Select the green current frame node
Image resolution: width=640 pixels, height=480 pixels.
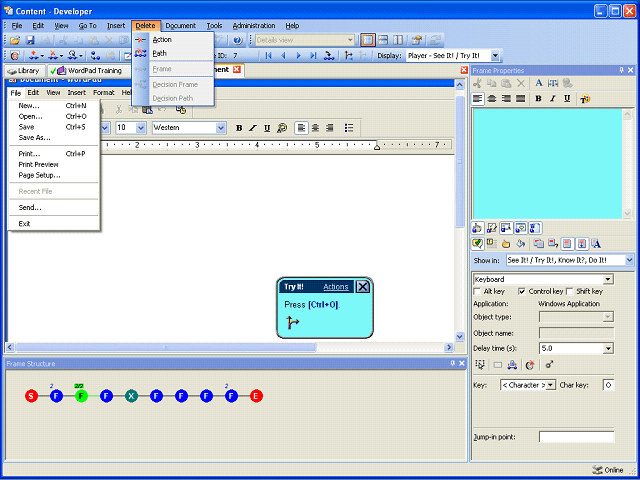coord(81,396)
